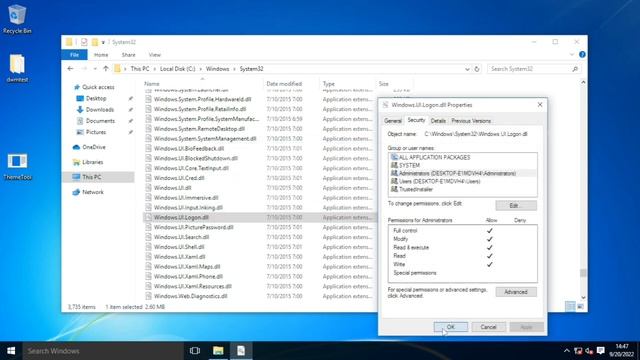The width and height of the screenshot is (640, 360).
Task: Open the View ribbon tab
Action: pos(155,55)
